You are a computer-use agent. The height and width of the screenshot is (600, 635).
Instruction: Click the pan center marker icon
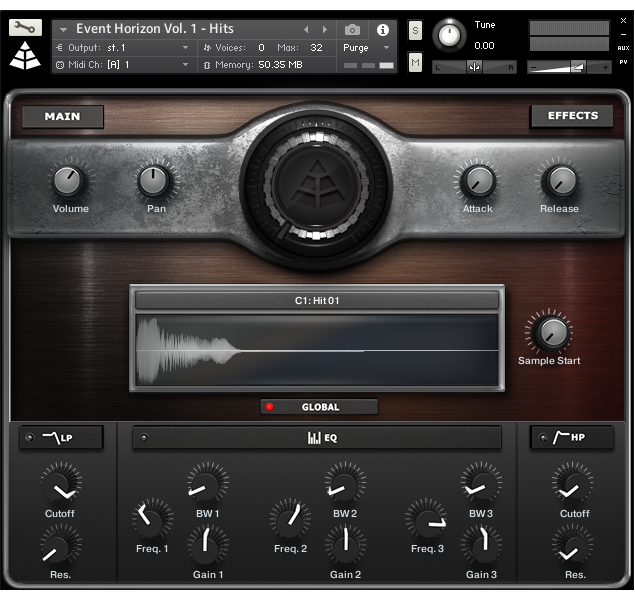[x=474, y=67]
